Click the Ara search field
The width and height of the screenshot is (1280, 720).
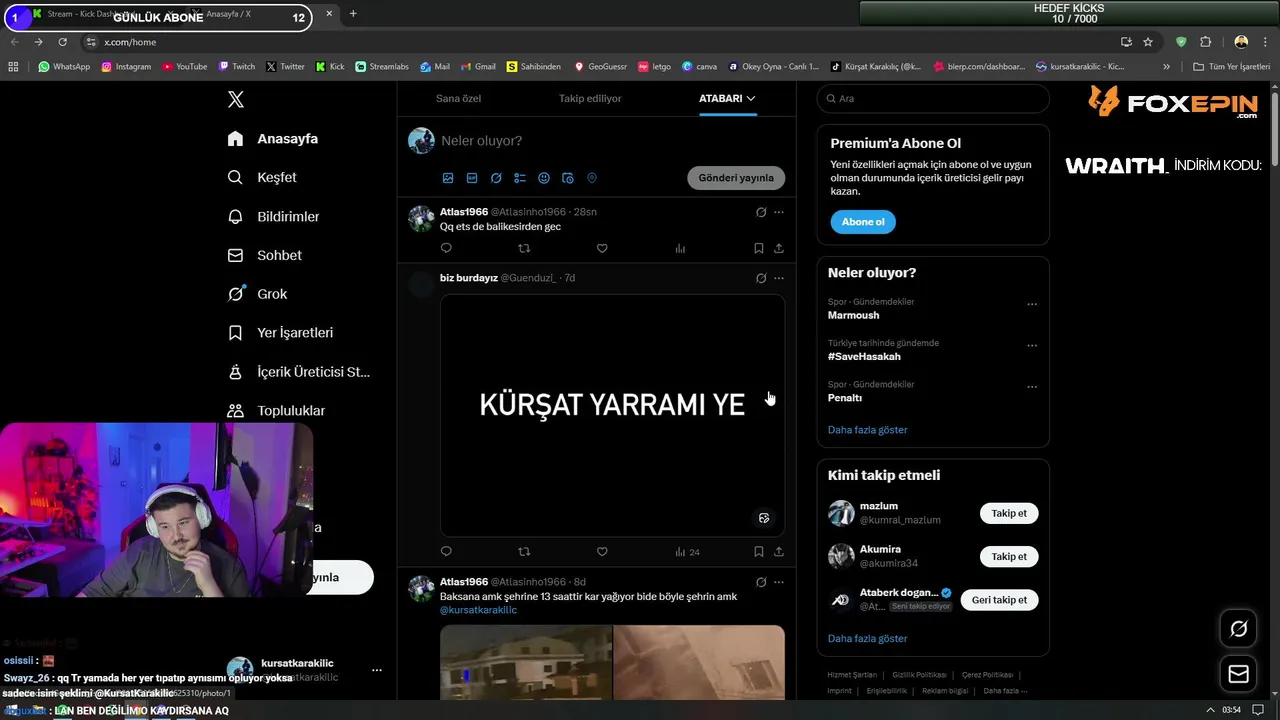(933, 98)
